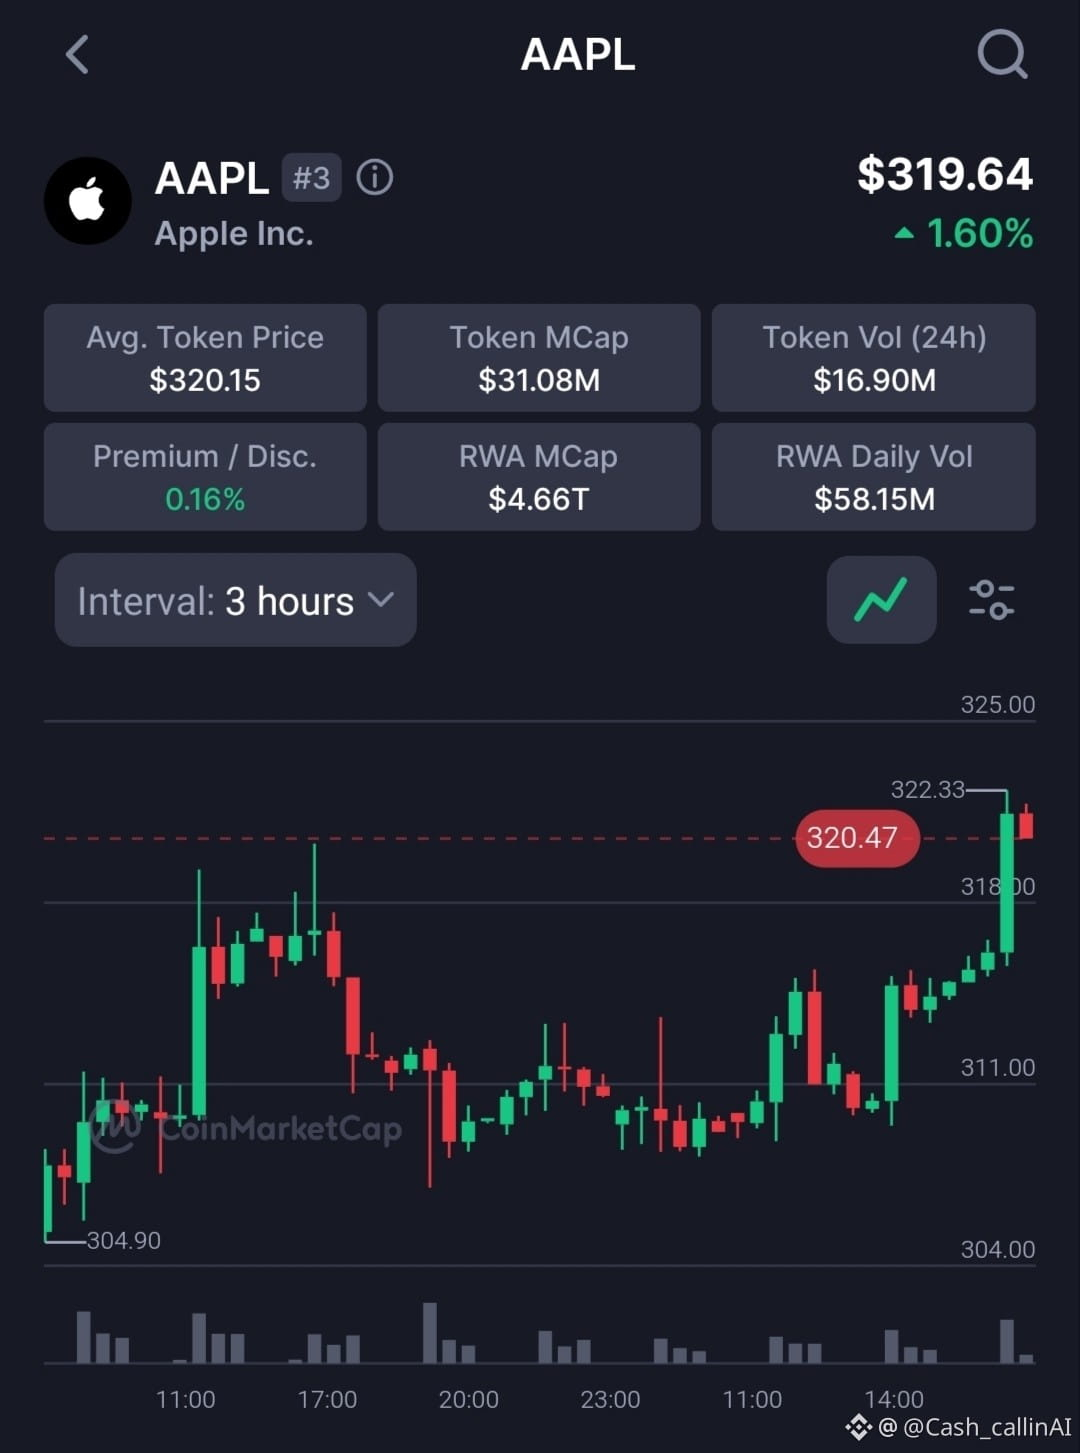Tap the dropdown chevron beside 3 hours

pos(381,600)
